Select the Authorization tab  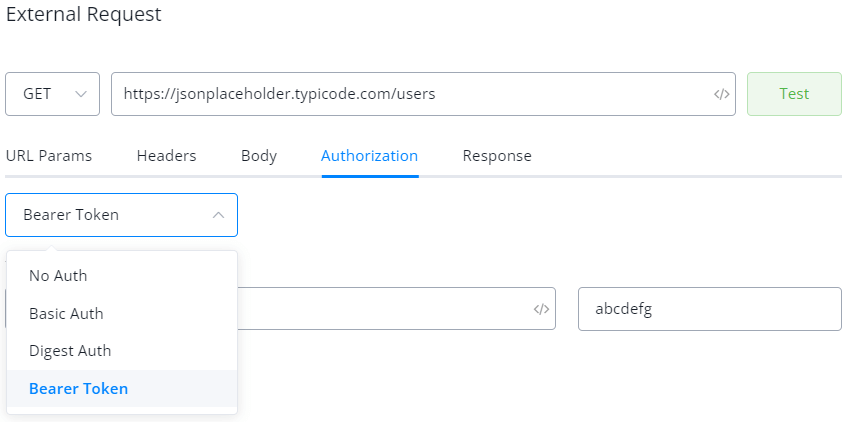(369, 156)
